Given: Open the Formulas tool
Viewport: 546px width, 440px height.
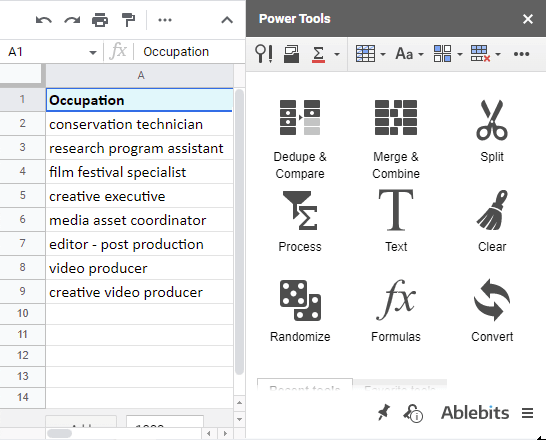Looking at the screenshot, I should (x=396, y=311).
